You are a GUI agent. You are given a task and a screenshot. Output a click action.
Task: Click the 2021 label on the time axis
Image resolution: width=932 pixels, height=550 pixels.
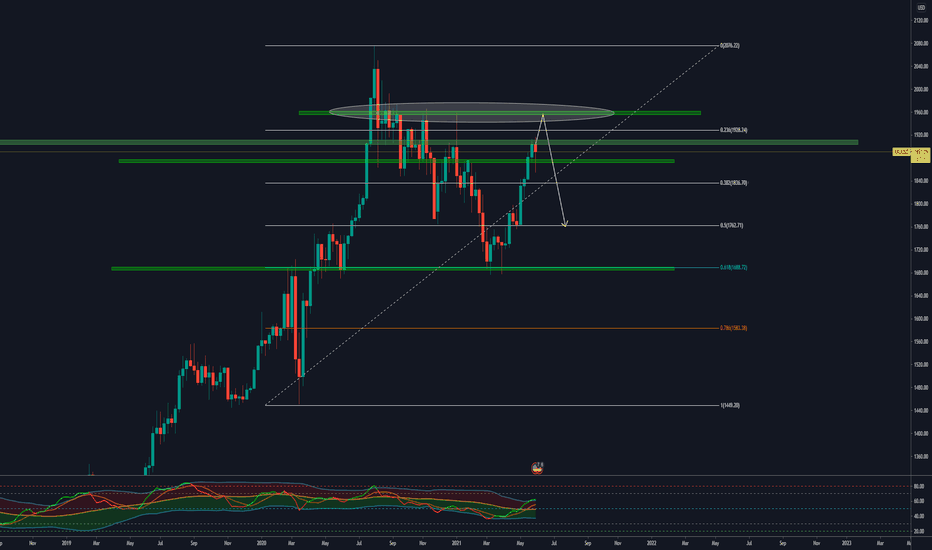[x=456, y=543]
